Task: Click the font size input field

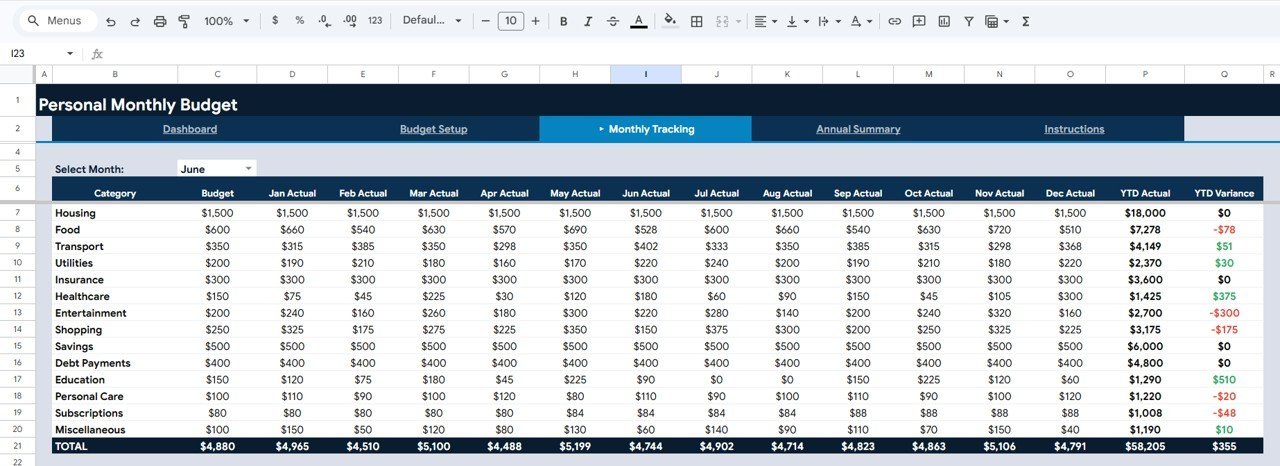Action: (x=510, y=21)
